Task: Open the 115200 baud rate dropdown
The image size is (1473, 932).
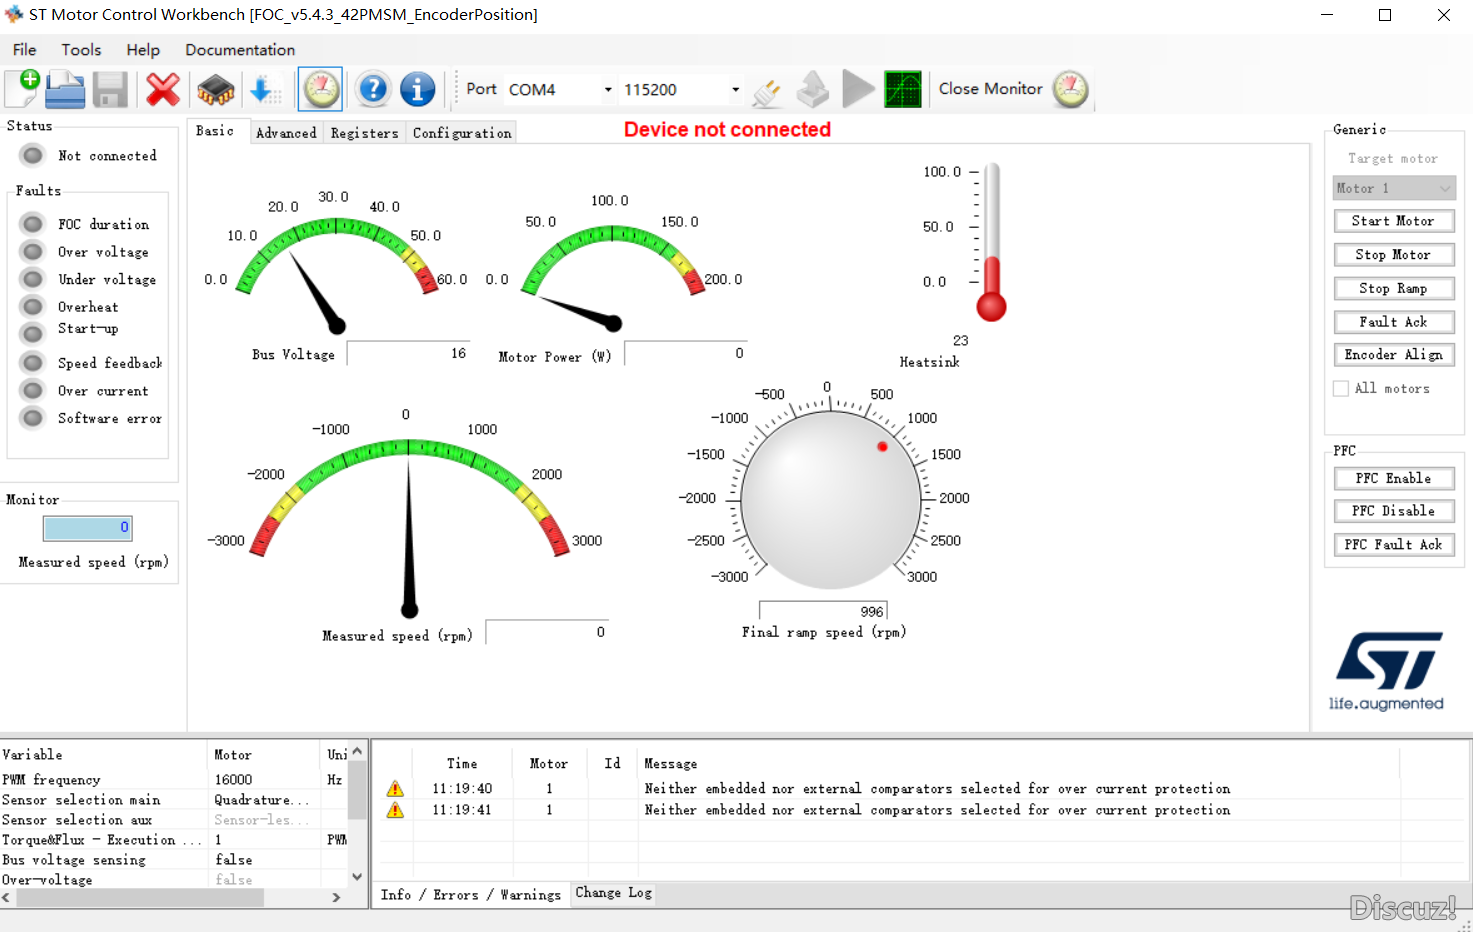Action: (x=682, y=89)
